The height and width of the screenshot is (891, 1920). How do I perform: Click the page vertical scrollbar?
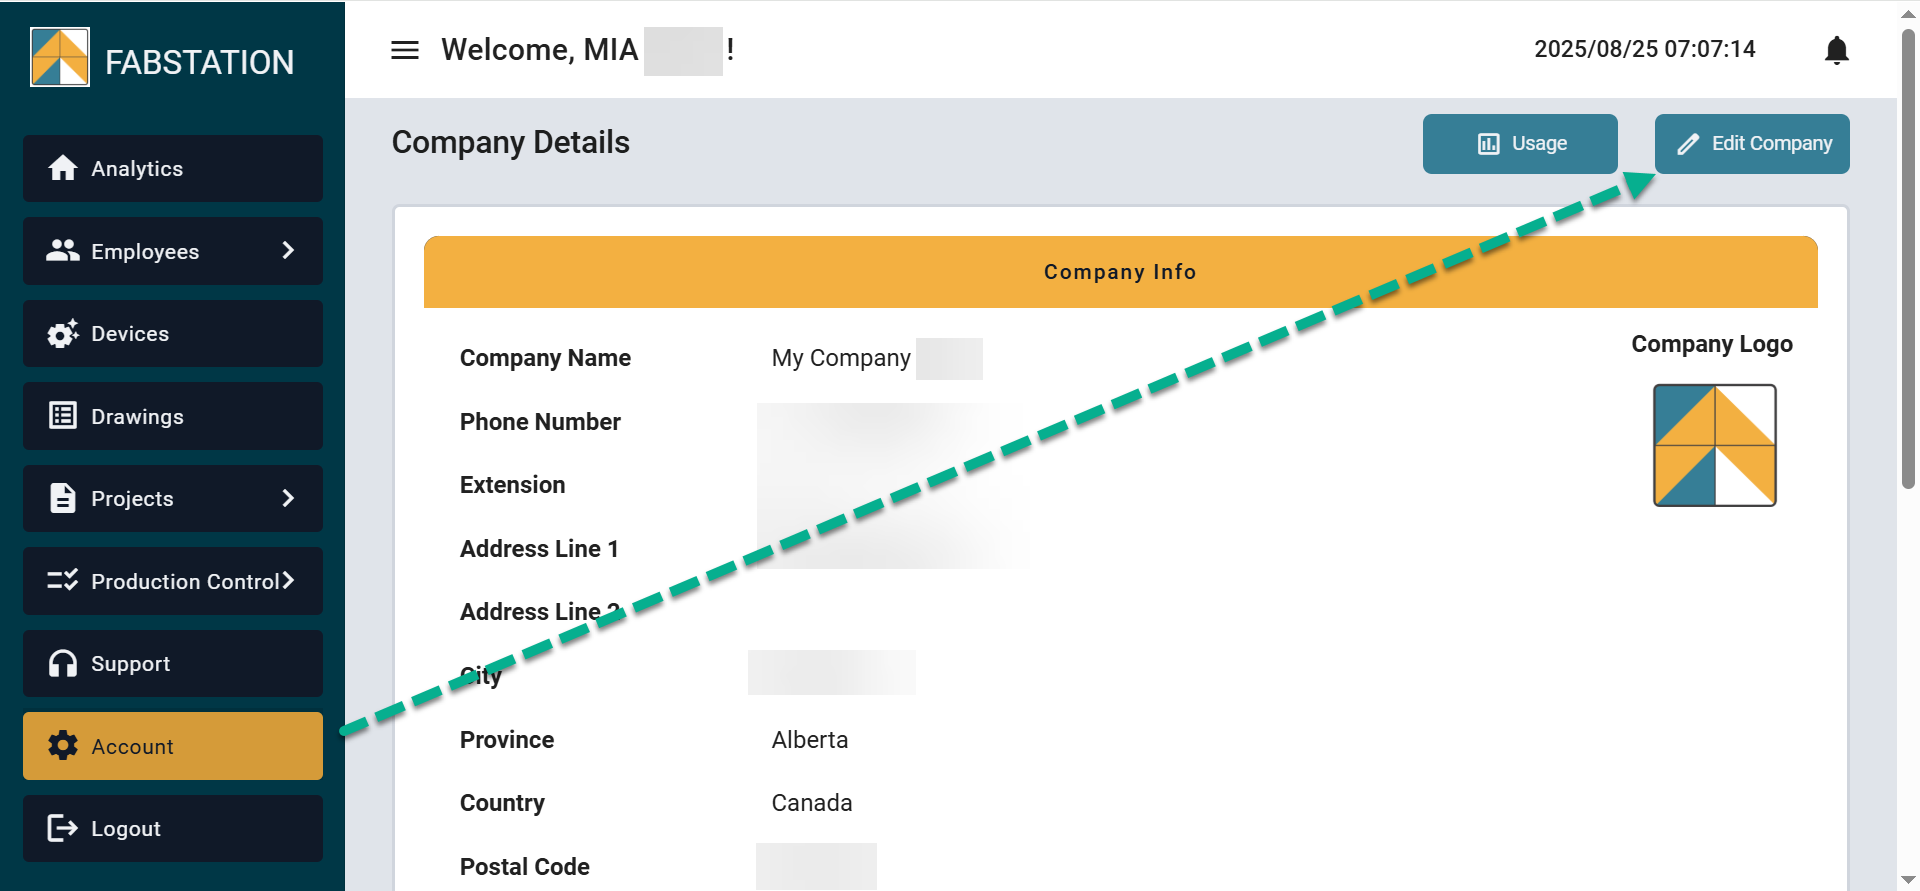(x=1908, y=260)
